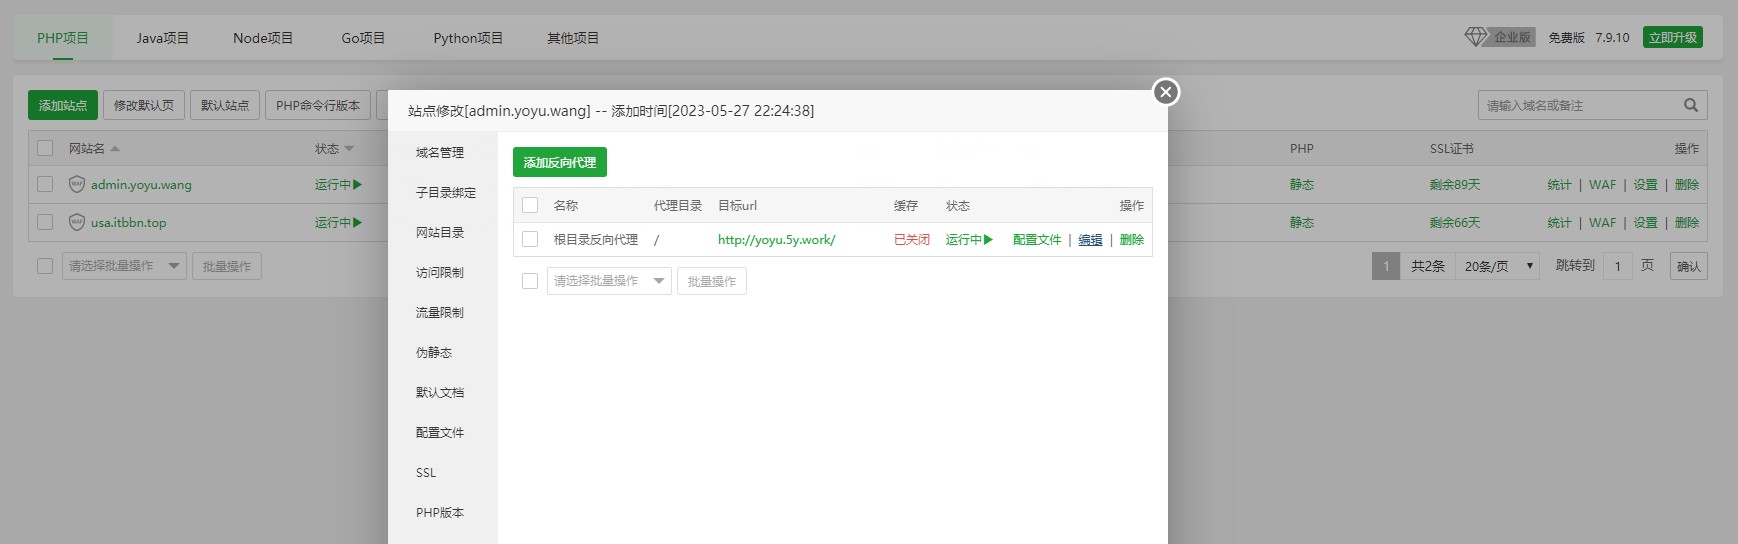Click the 立即升级 upgrade button
The image size is (1738, 544).
click(x=1673, y=37)
